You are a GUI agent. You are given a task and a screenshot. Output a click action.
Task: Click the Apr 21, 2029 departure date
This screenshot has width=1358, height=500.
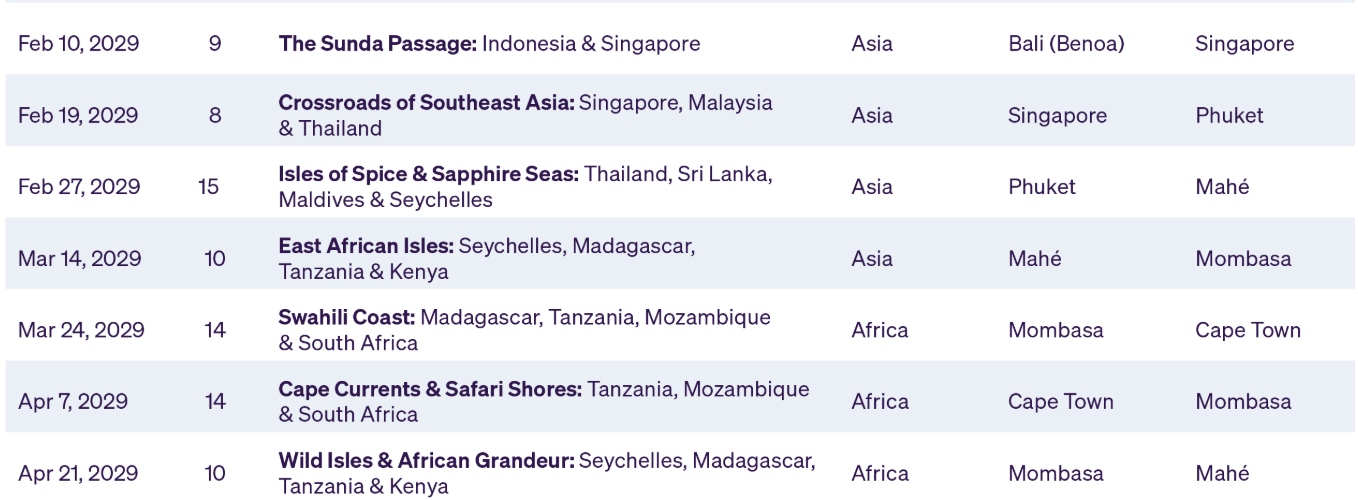click(x=76, y=473)
